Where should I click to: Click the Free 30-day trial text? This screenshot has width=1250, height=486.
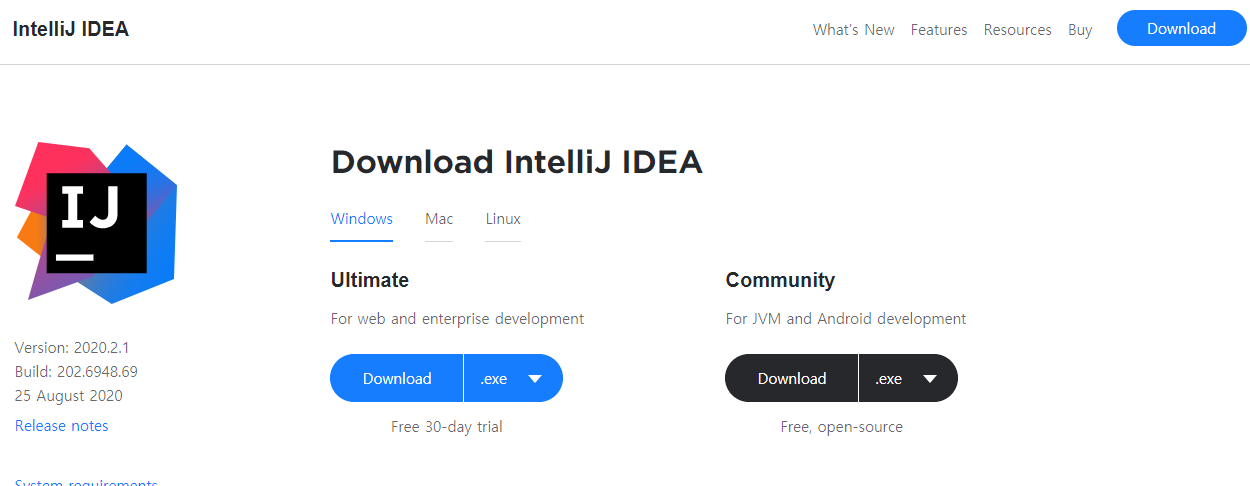447,427
